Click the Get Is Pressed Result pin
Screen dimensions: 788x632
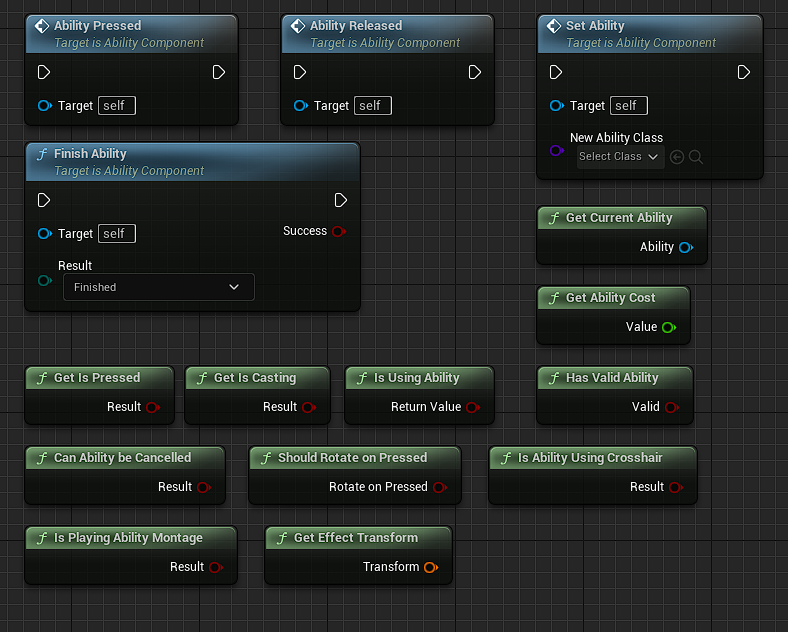(152, 407)
